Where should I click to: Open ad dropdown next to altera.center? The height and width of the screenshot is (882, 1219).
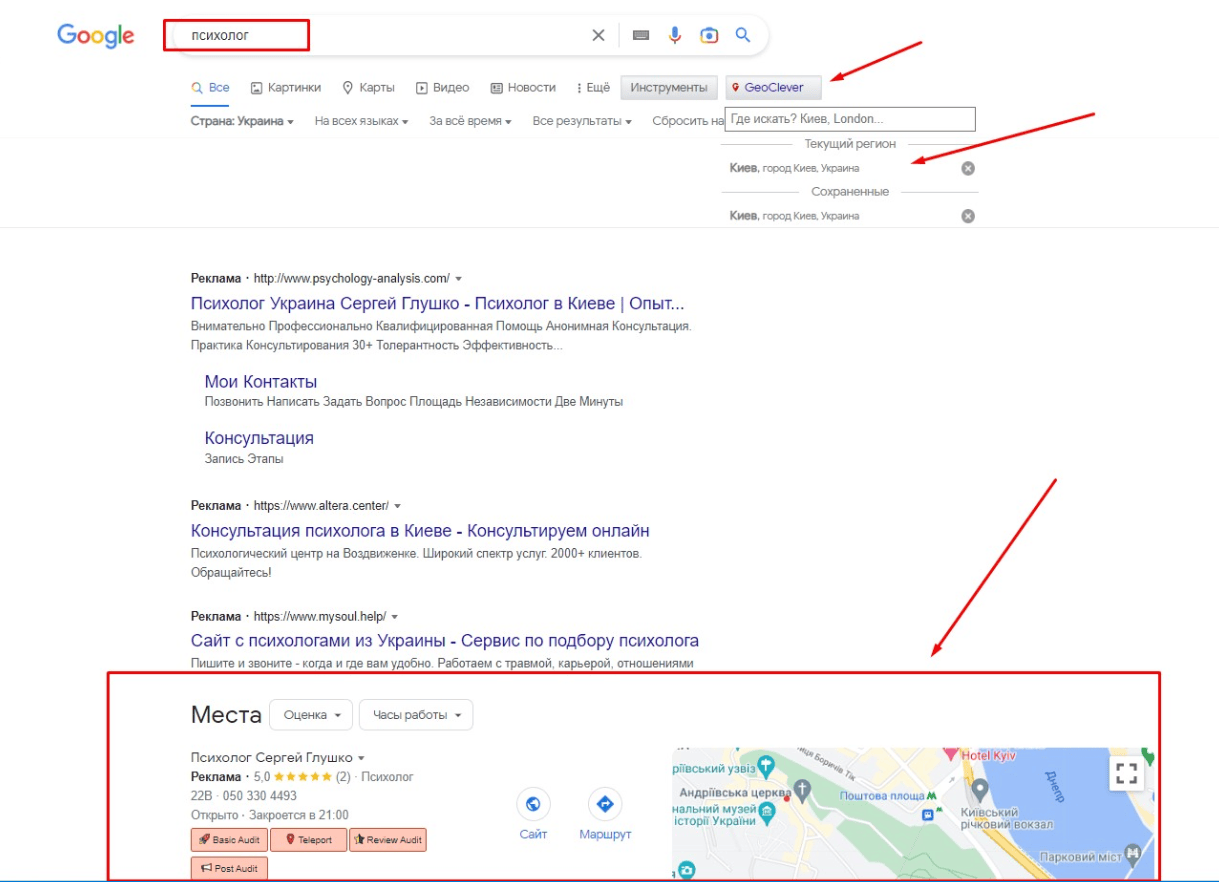tap(398, 506)
